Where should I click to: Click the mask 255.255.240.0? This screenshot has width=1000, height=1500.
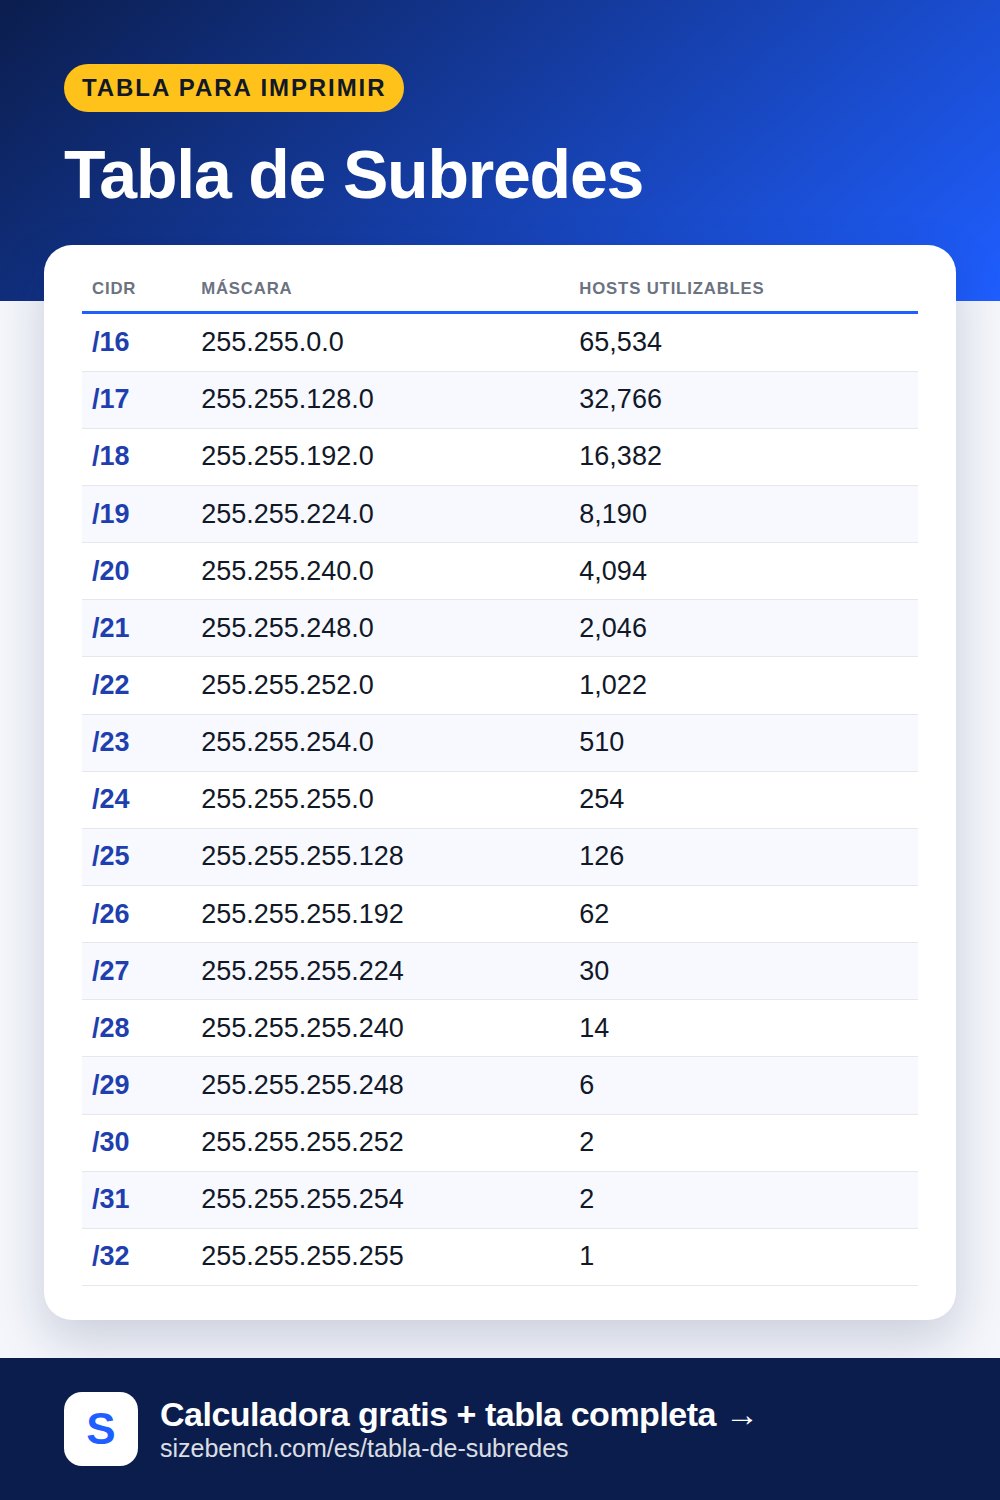(287, 571)
